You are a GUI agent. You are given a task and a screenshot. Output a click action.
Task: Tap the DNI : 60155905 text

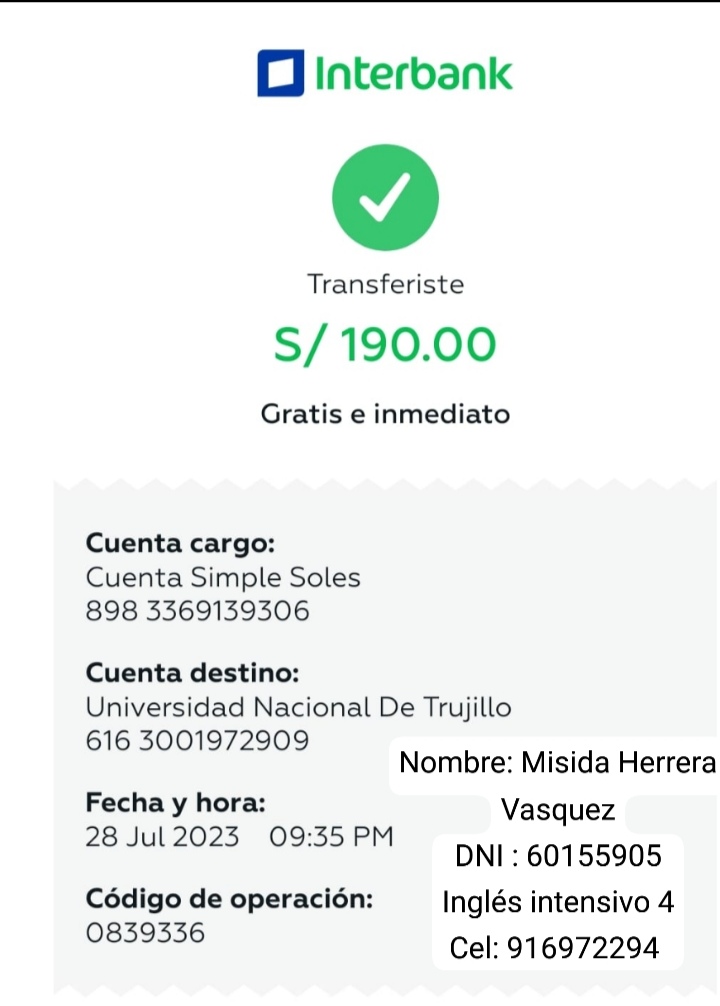pos(558,856)
